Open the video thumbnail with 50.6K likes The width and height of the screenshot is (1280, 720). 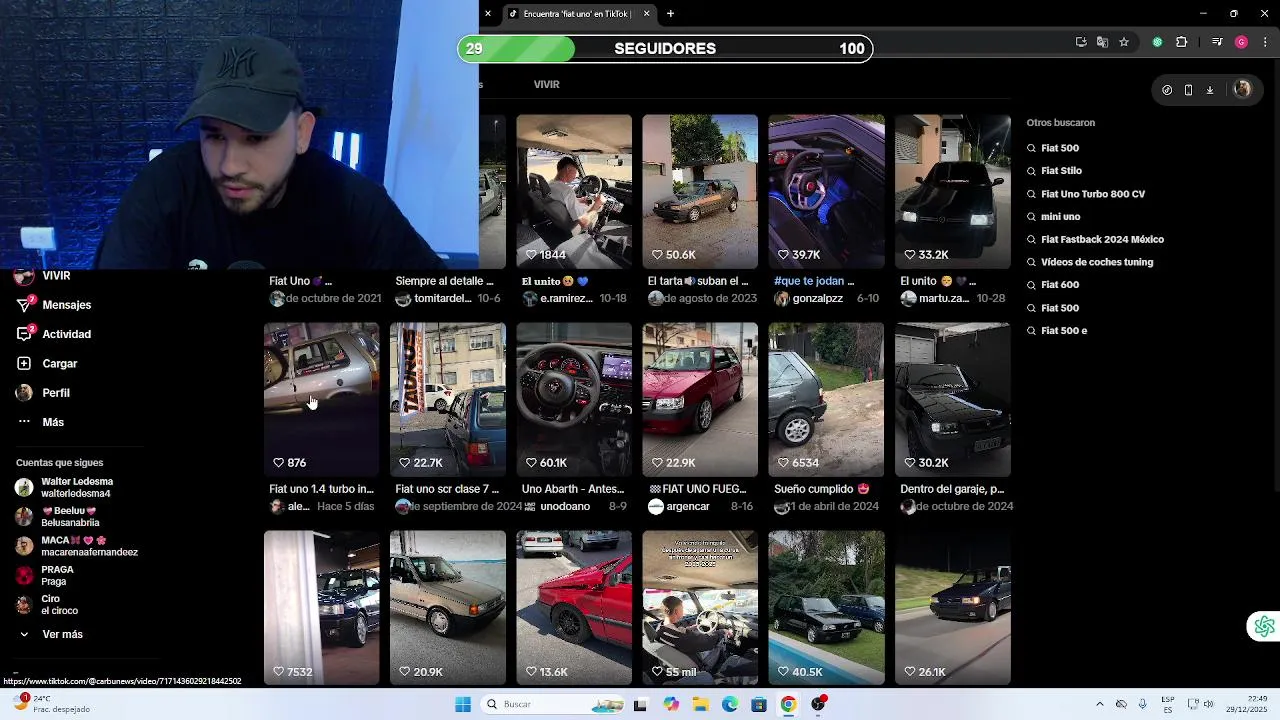(700, 191)
